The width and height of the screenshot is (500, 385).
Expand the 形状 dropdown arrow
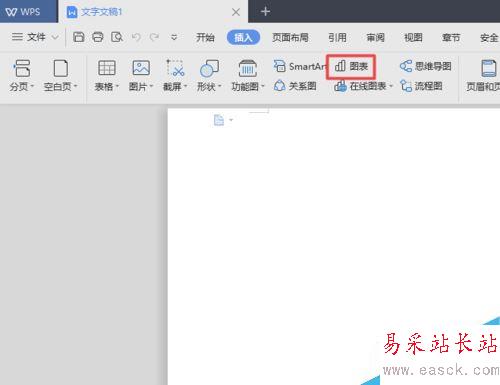pyautogui.click(x=220, y=87)
